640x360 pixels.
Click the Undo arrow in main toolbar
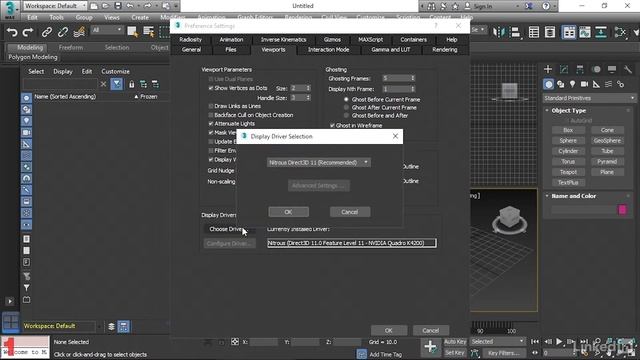12,32
